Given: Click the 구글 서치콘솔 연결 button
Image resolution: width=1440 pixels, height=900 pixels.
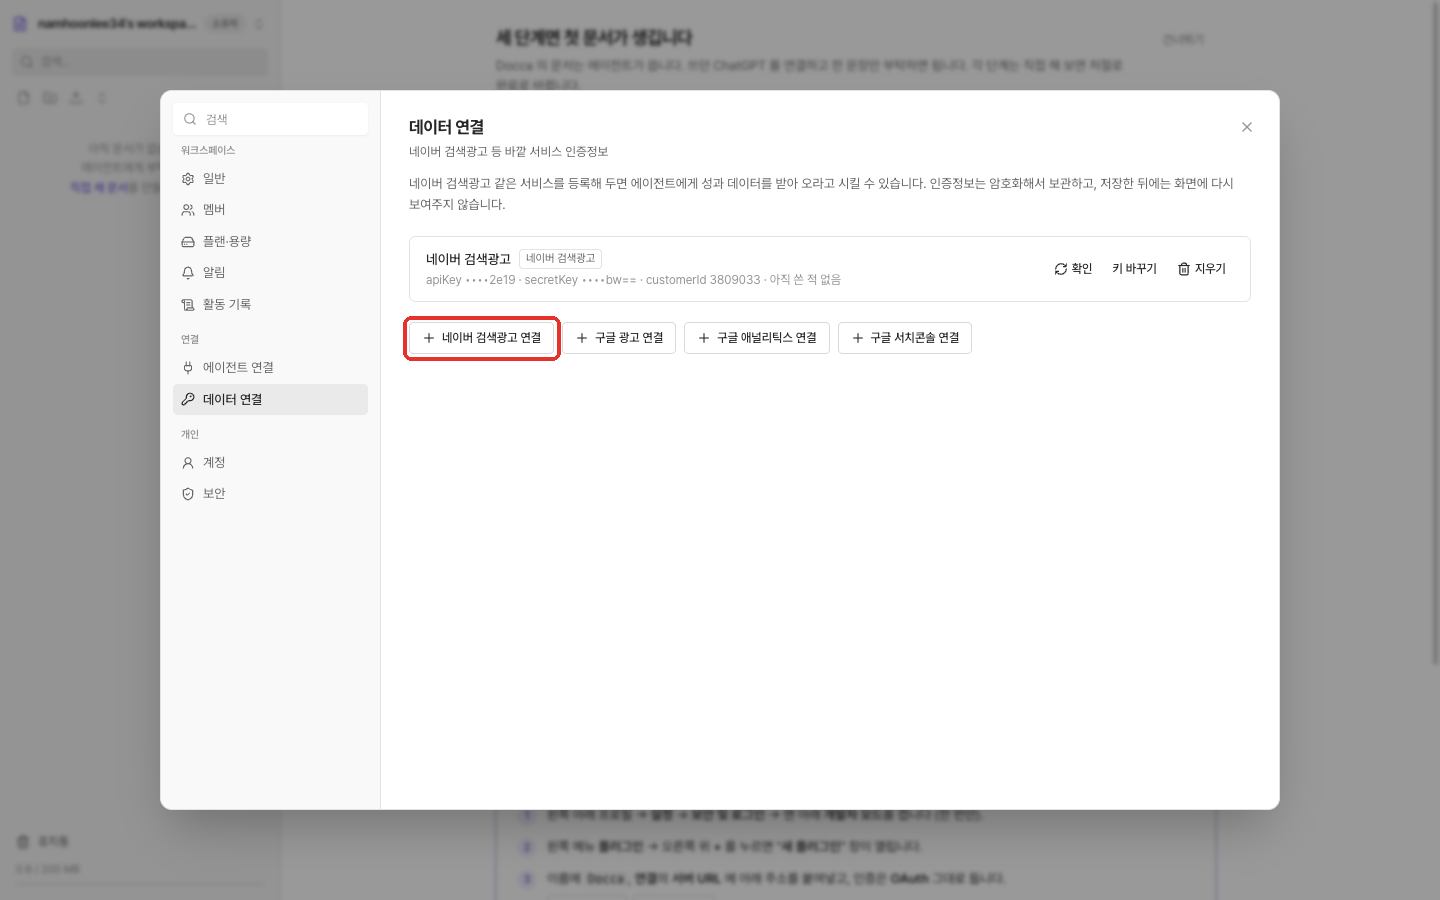Looking at the screenshot, I should [x=905, y=338].
